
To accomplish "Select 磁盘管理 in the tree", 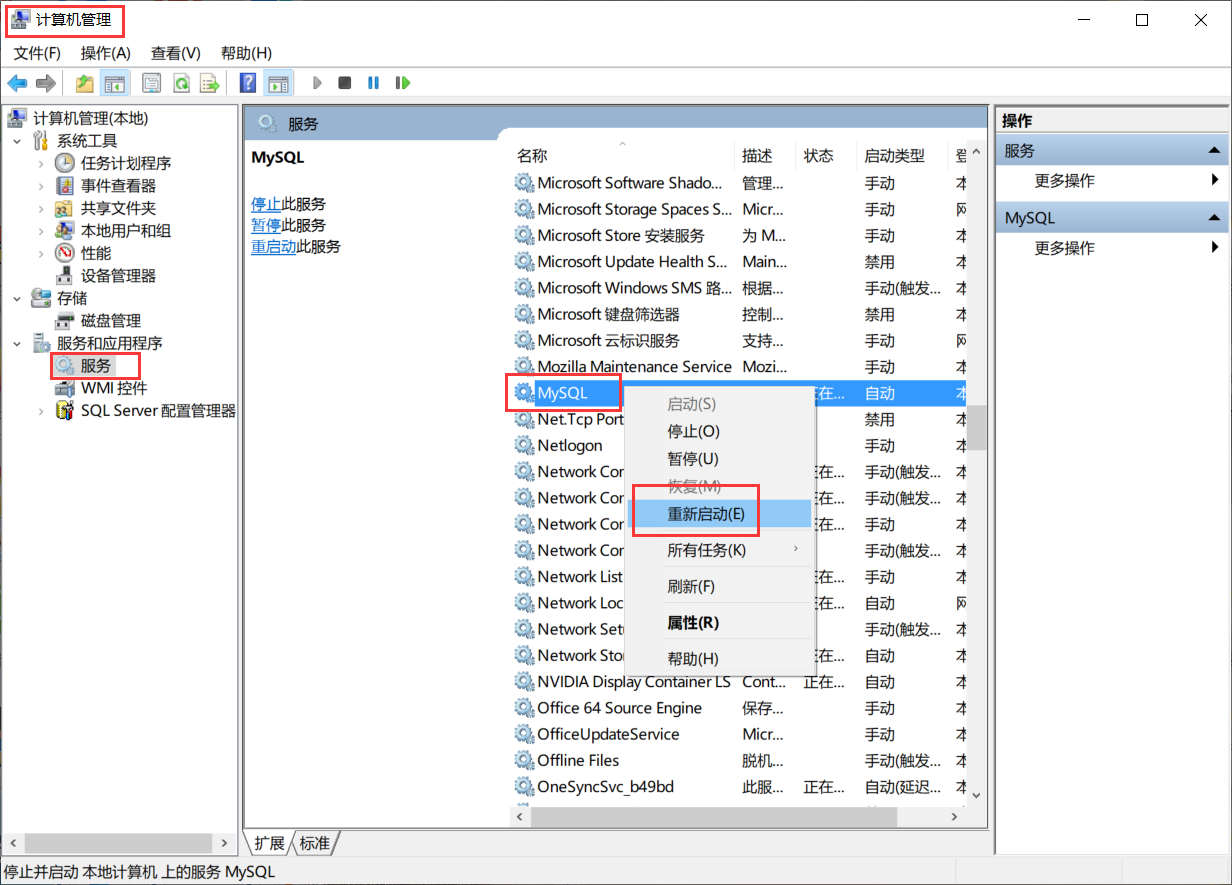I will pos(111,321).
